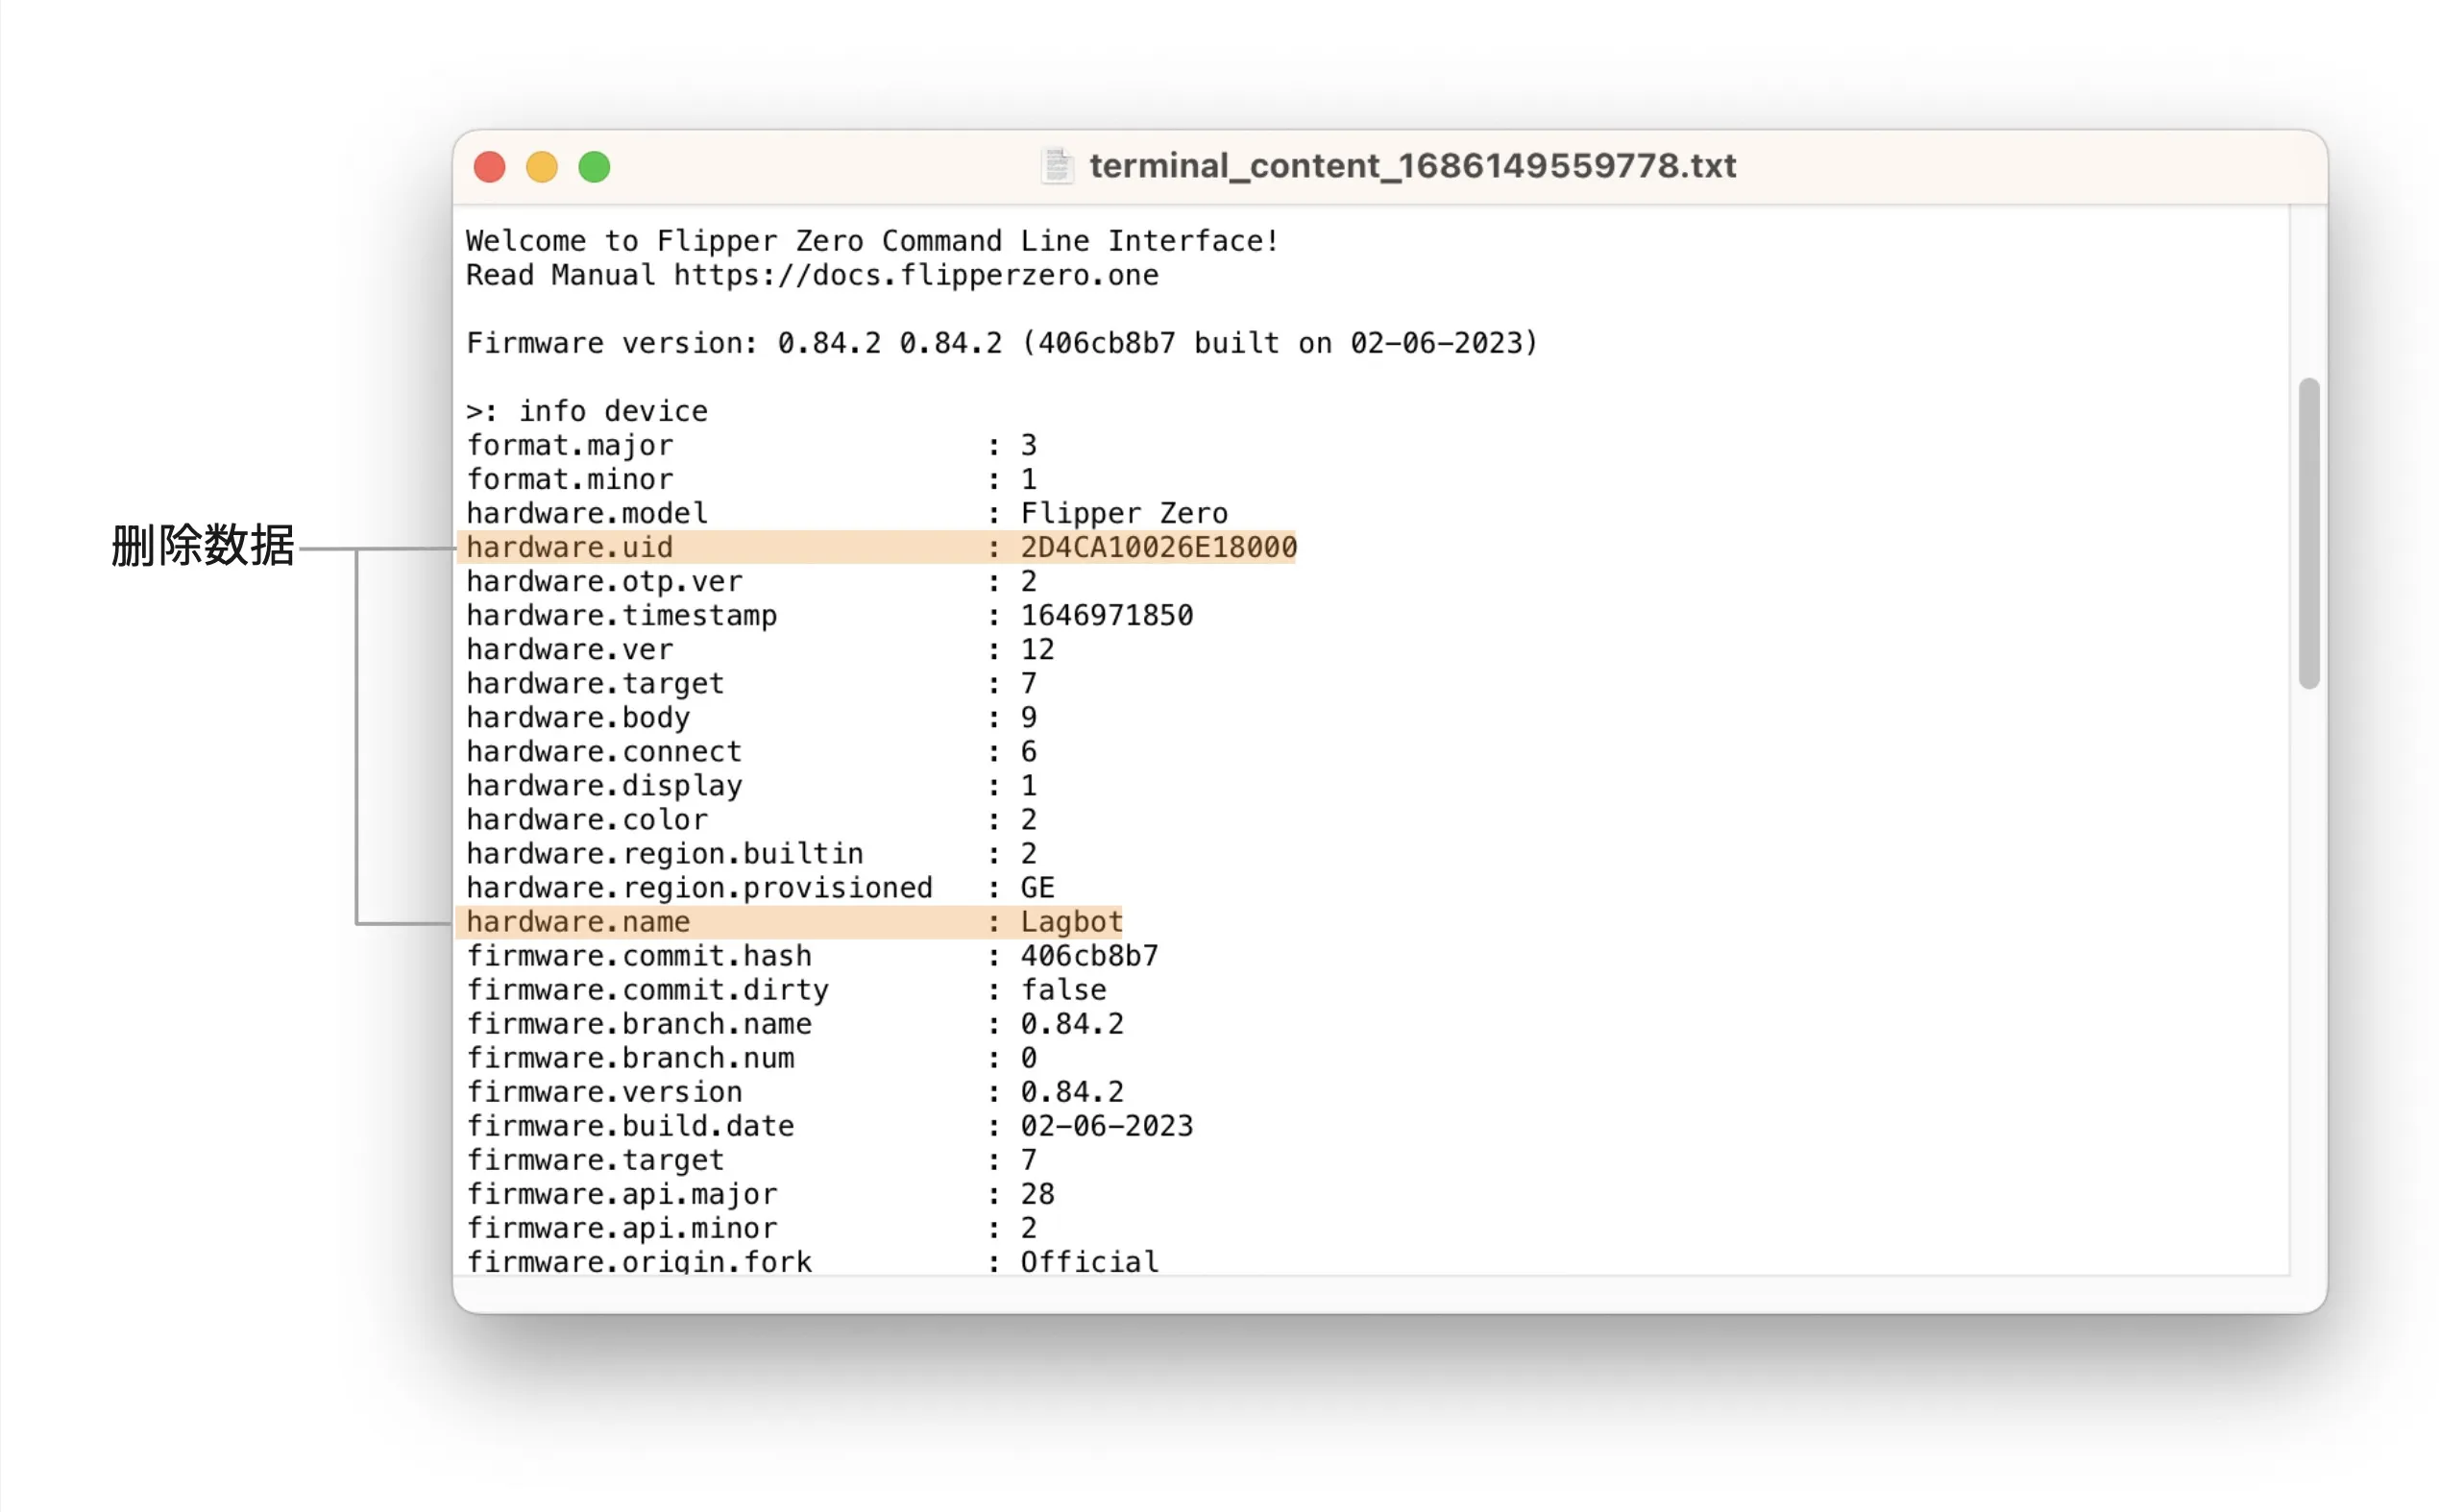Click the firmware.api.minor label
This screenshot has height=1512, width=2439.
point(621,1227)
